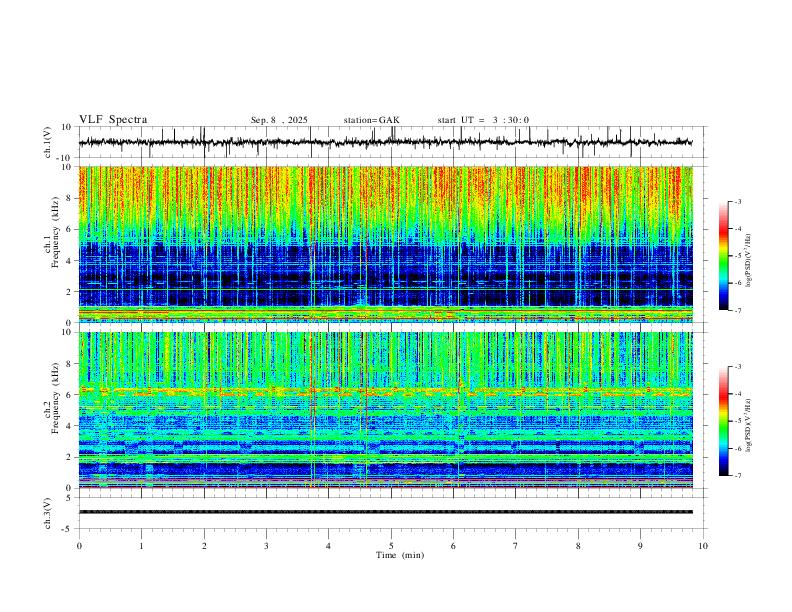
Task: Click the 'Time (min)' axis label
Action: 400,555
